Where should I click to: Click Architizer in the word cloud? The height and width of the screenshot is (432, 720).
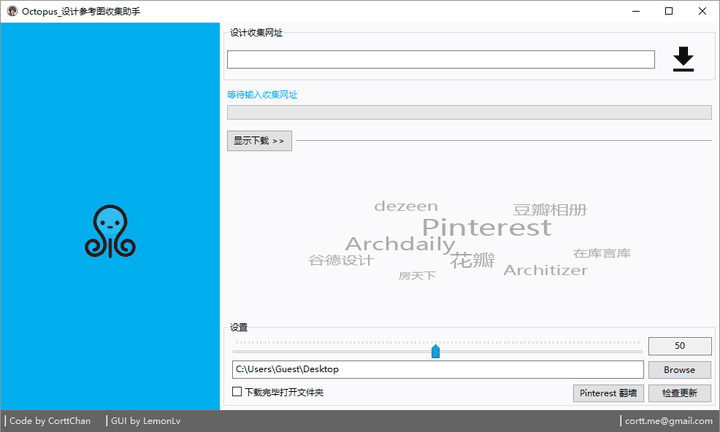point(546,270)
